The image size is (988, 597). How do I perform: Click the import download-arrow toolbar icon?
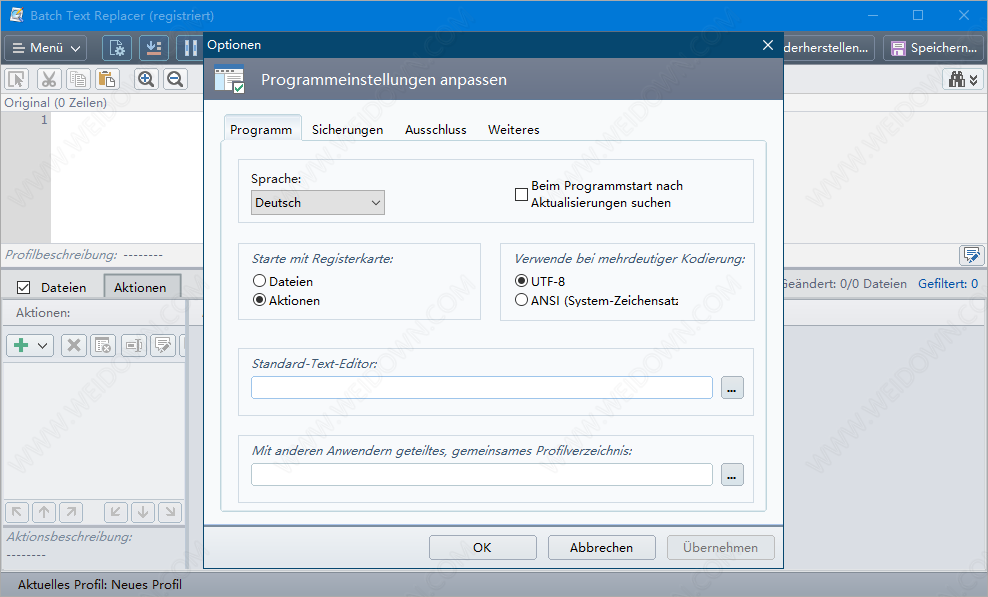pos(153,48)
